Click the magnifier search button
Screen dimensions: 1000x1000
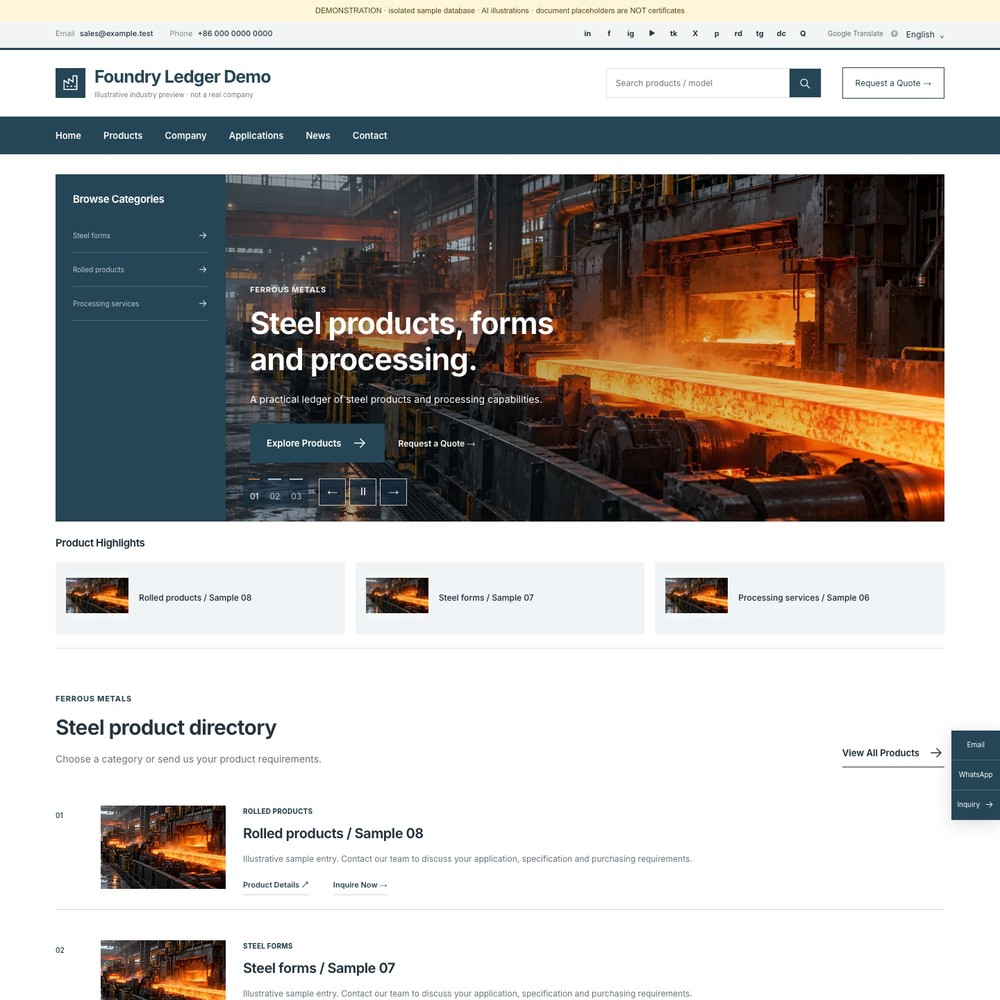(x=805, y=83)
